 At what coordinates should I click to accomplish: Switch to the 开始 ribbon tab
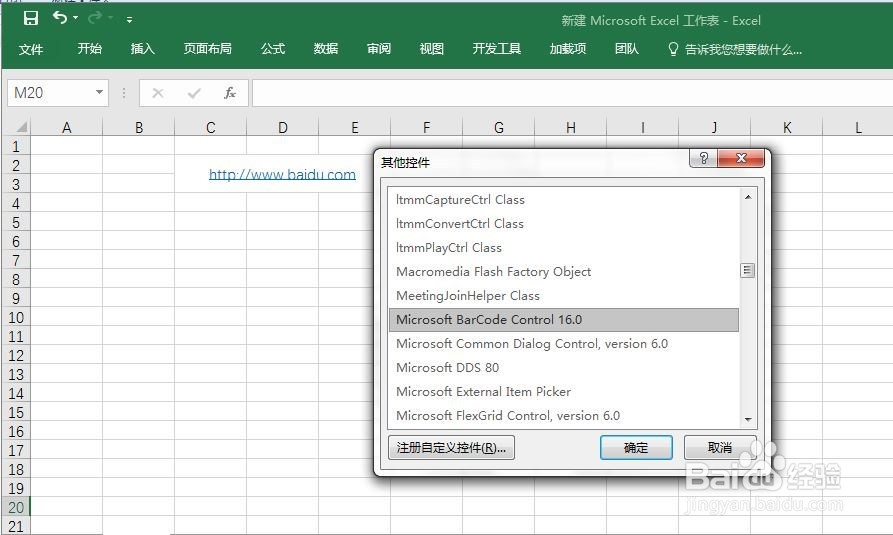89,49
